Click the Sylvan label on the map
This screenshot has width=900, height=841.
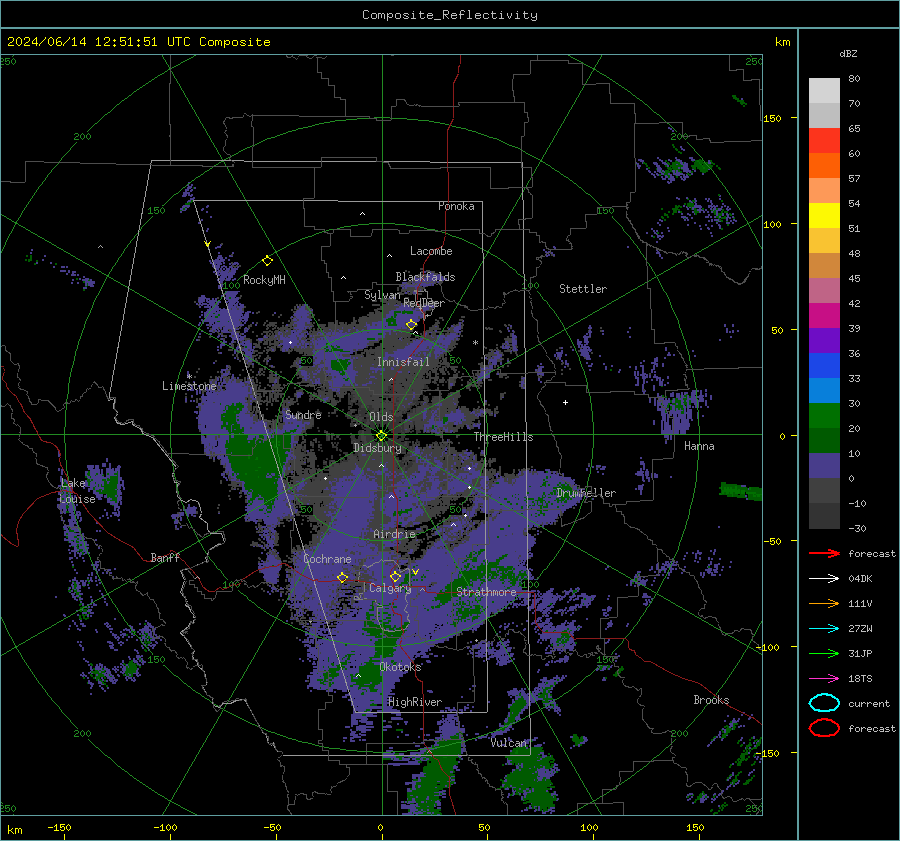382,295
